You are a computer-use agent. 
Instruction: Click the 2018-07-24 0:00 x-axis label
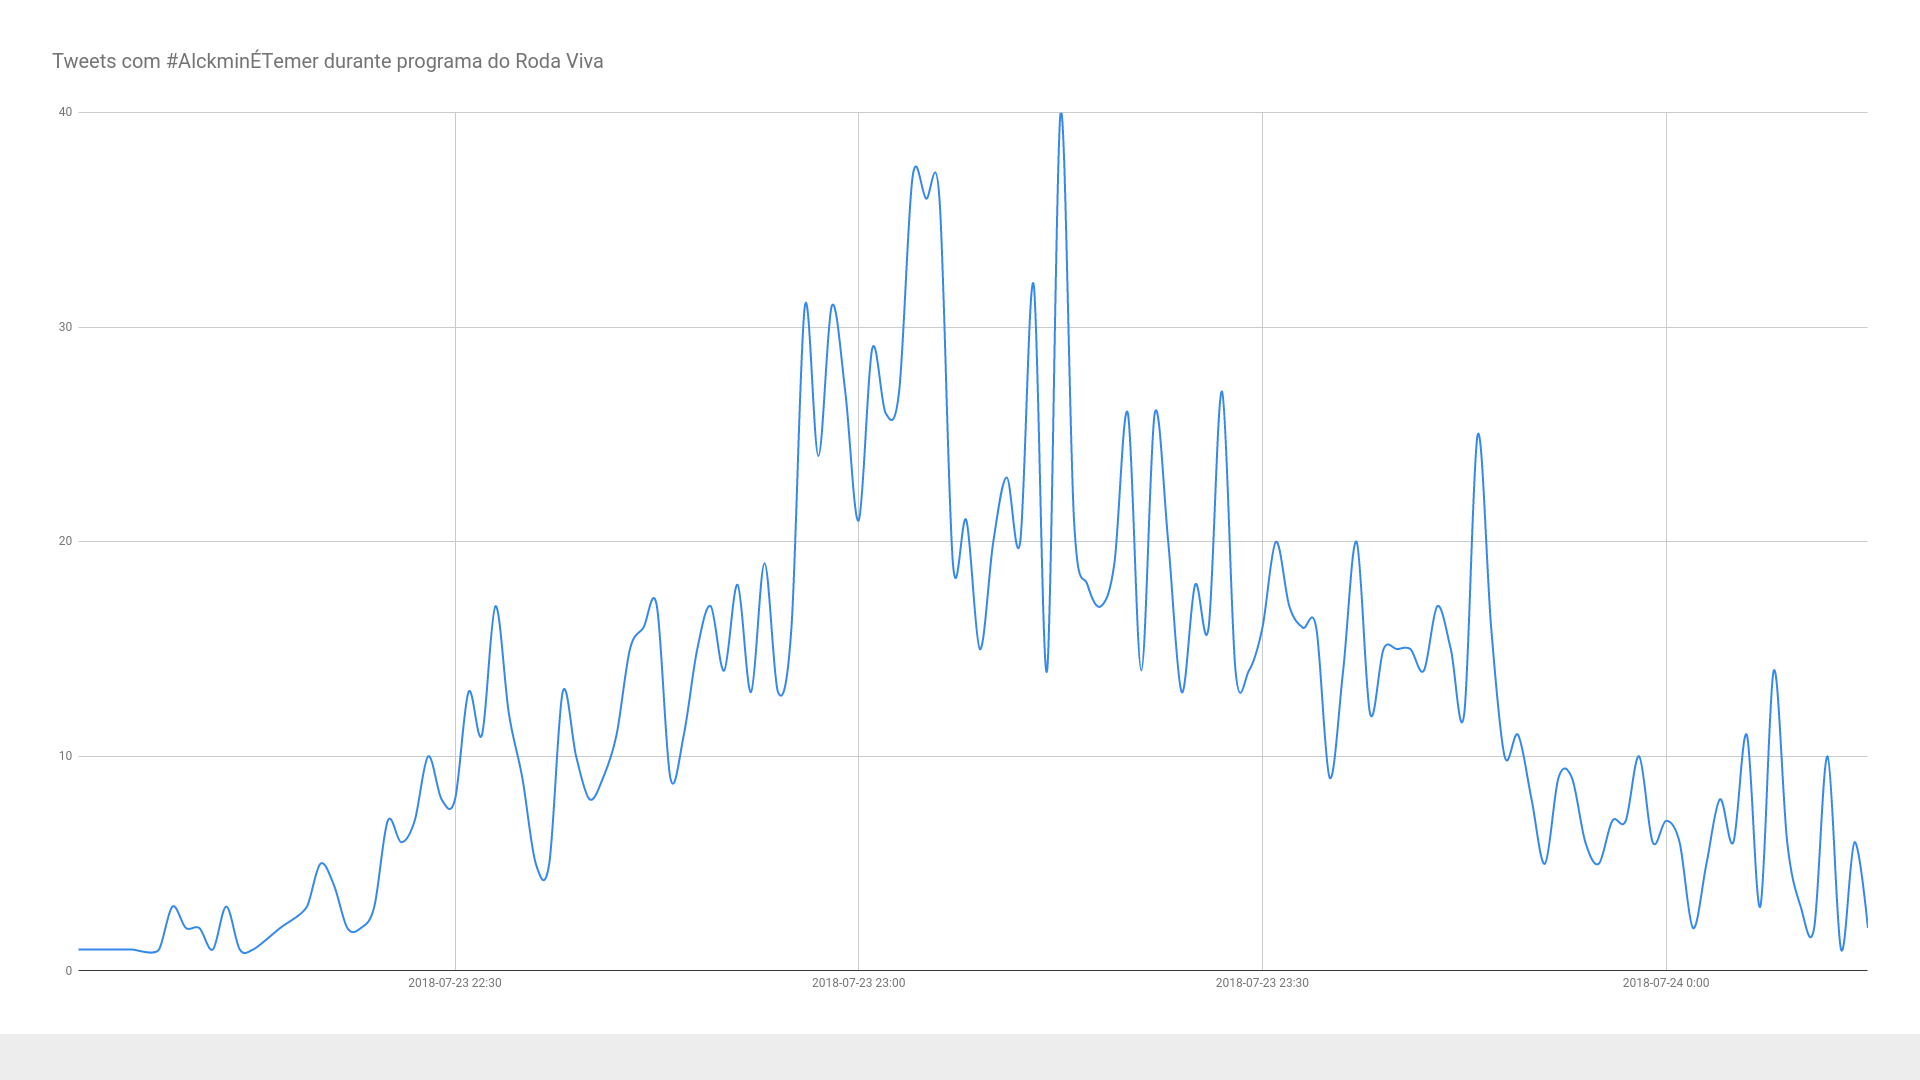(x=1665, y=983)
